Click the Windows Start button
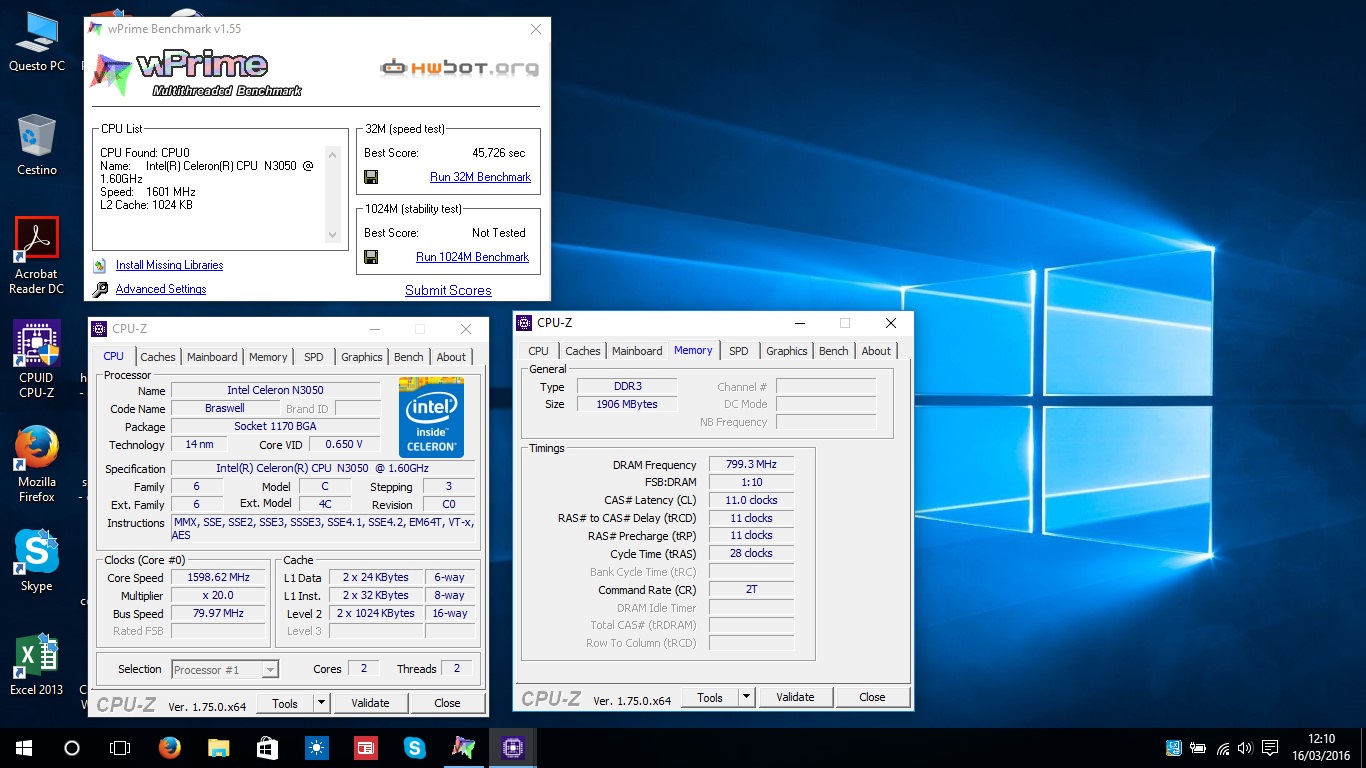This screenshot has width=1366, height=768. pos(23,747)
